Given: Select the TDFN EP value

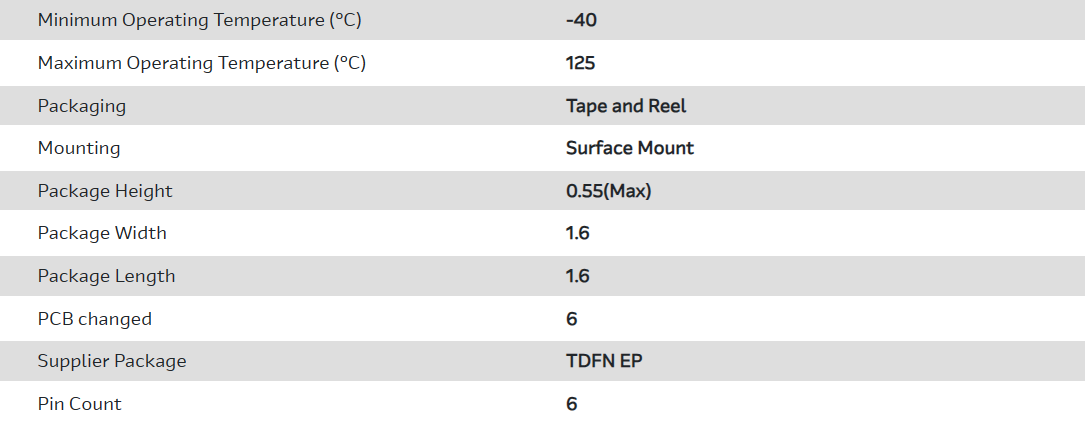Looking at the screenshot, I should coord(604,361).
